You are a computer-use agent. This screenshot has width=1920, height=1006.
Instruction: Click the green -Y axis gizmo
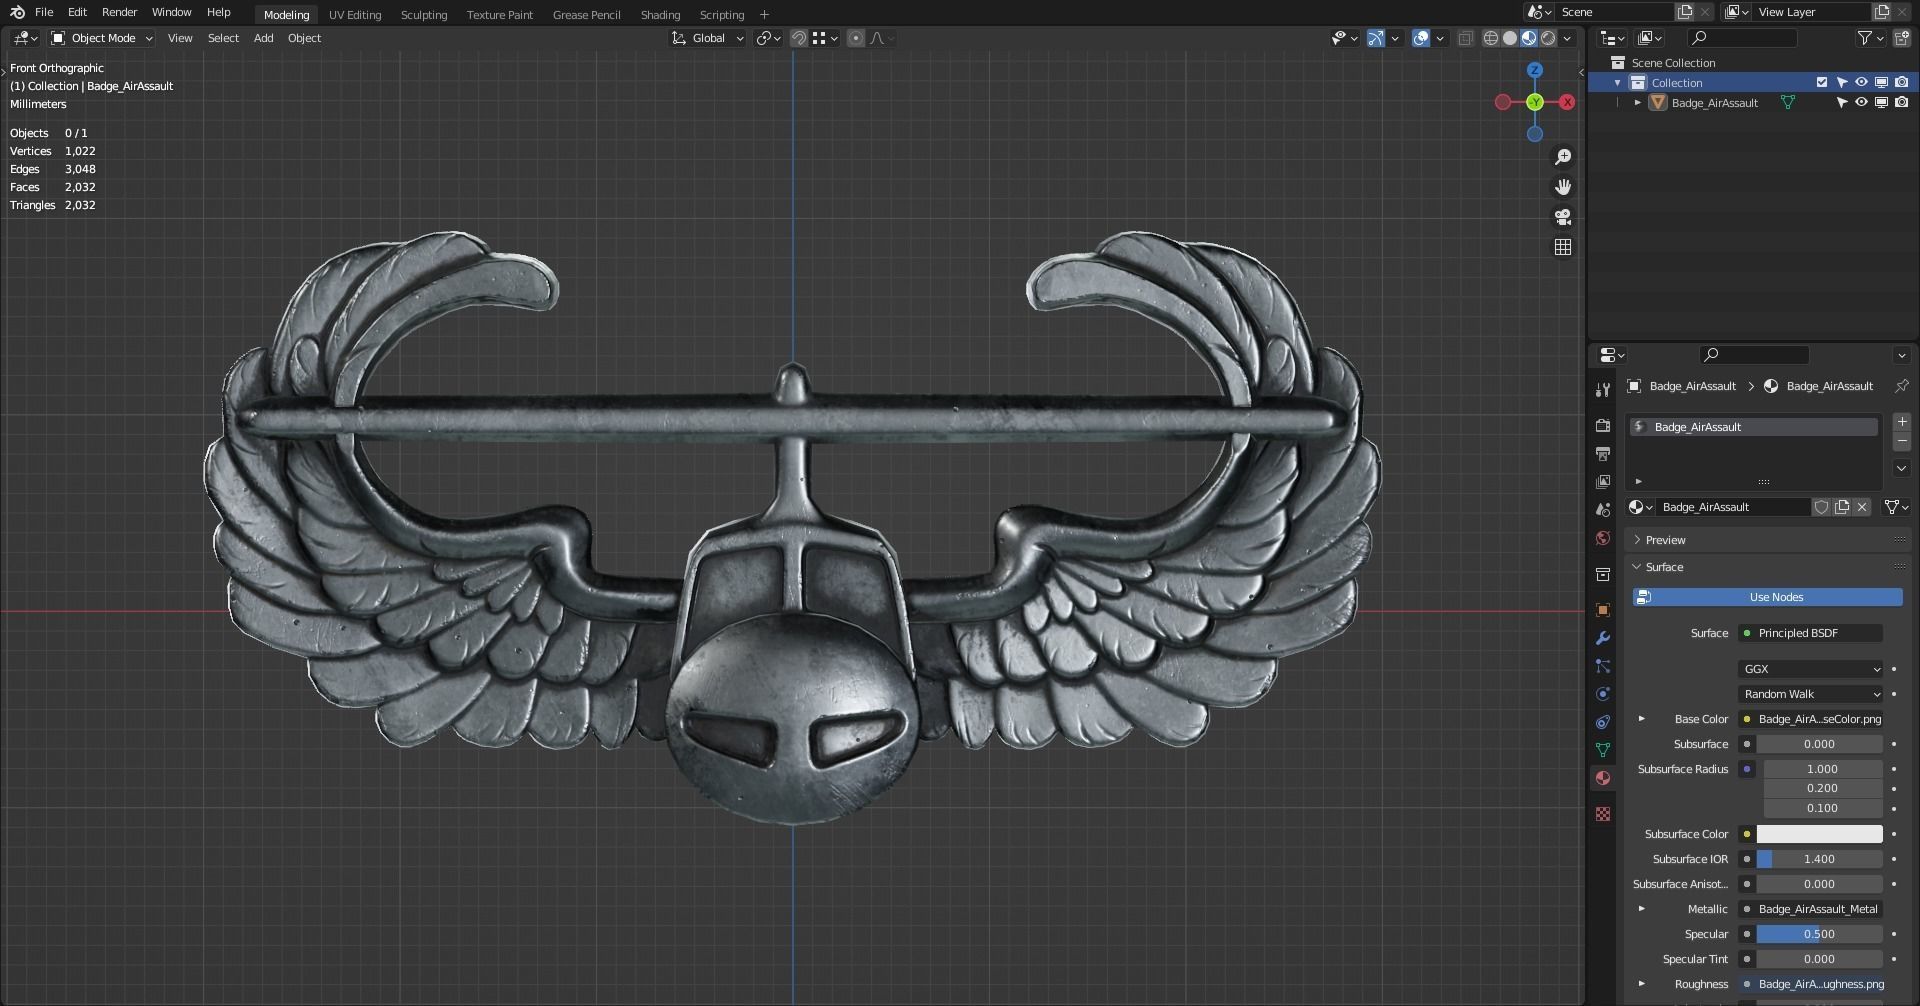[1535, 102]
